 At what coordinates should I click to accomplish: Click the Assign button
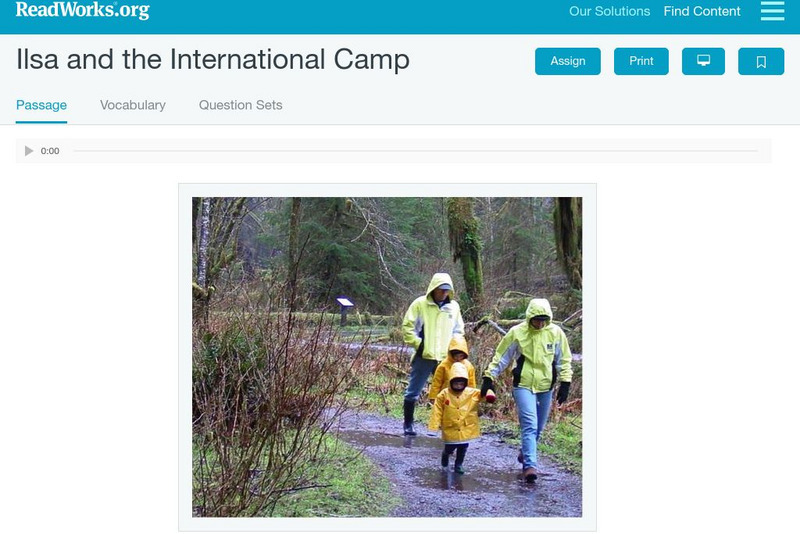click(x=567, y=61)
